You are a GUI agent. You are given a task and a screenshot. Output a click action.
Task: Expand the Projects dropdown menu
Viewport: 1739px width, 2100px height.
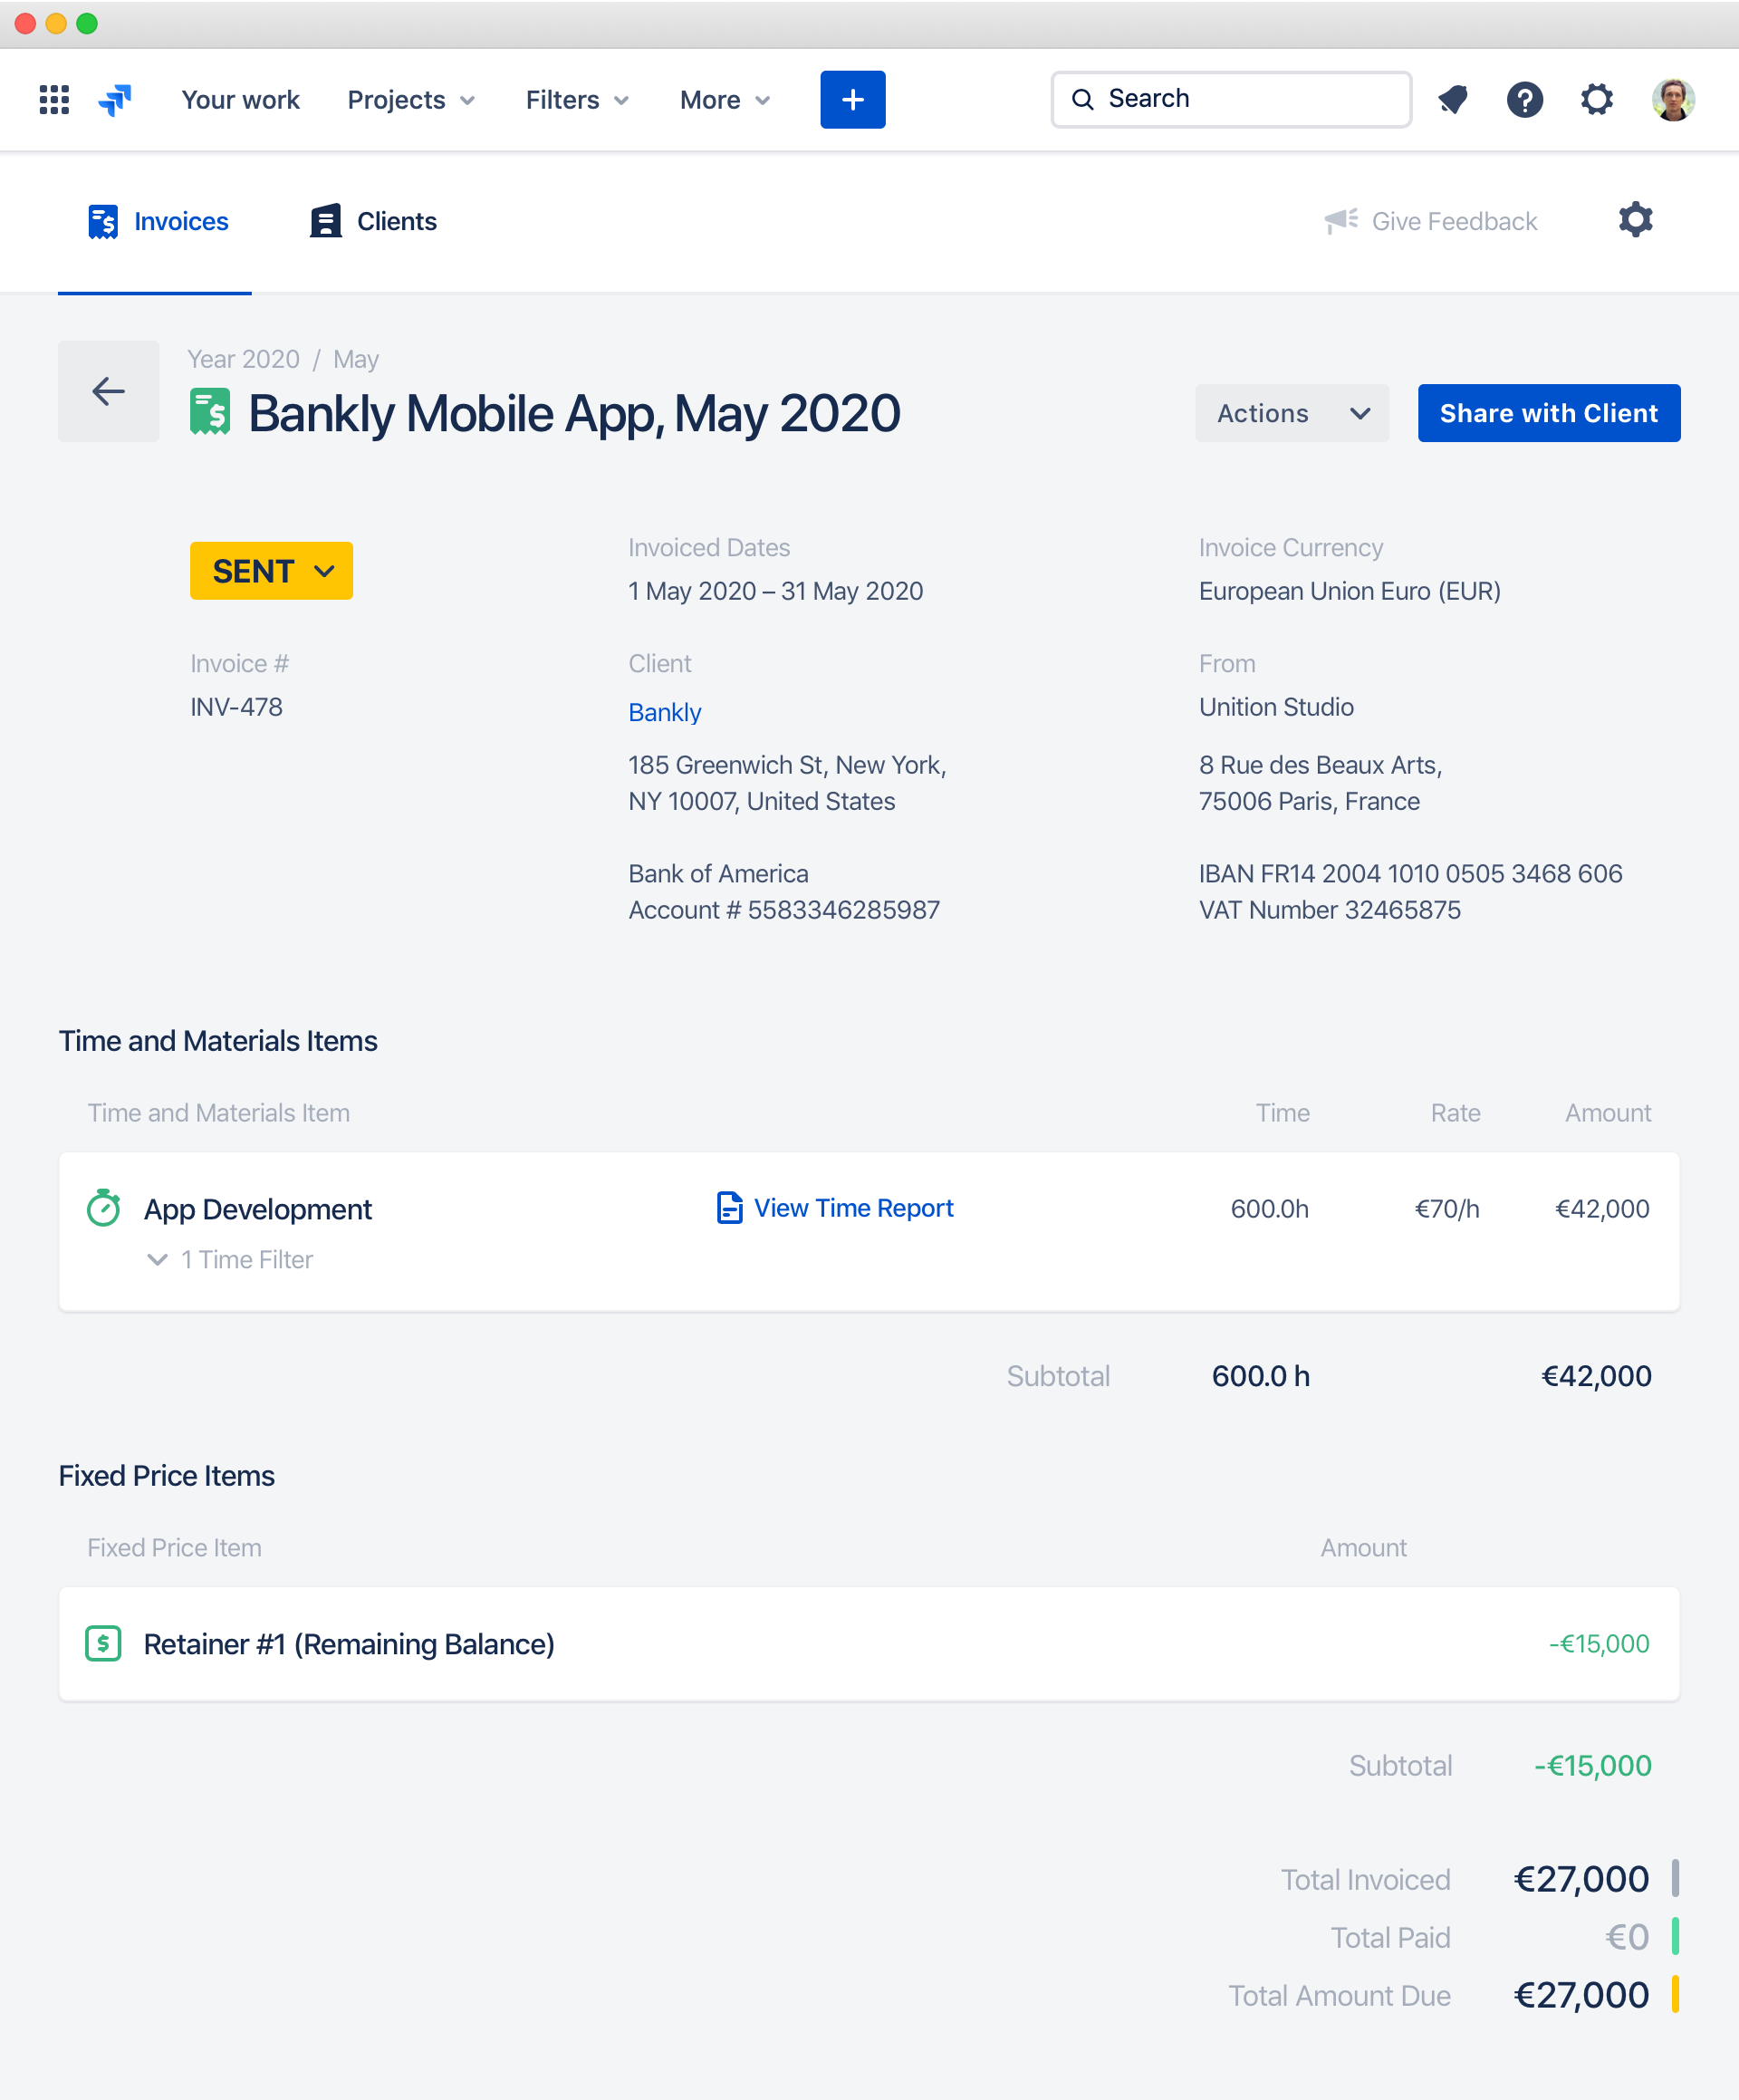click(x=411, y=100)
